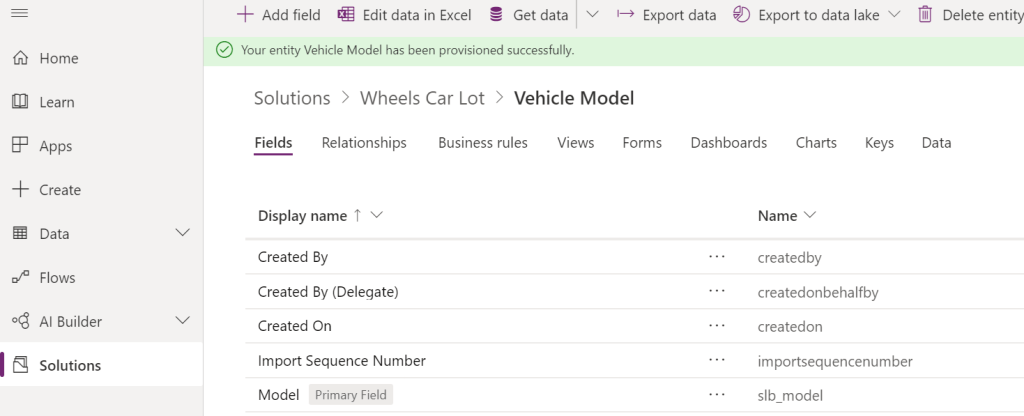Sort by the Display name column header
Screen dimensions: 1024x416
coord(302,216)
